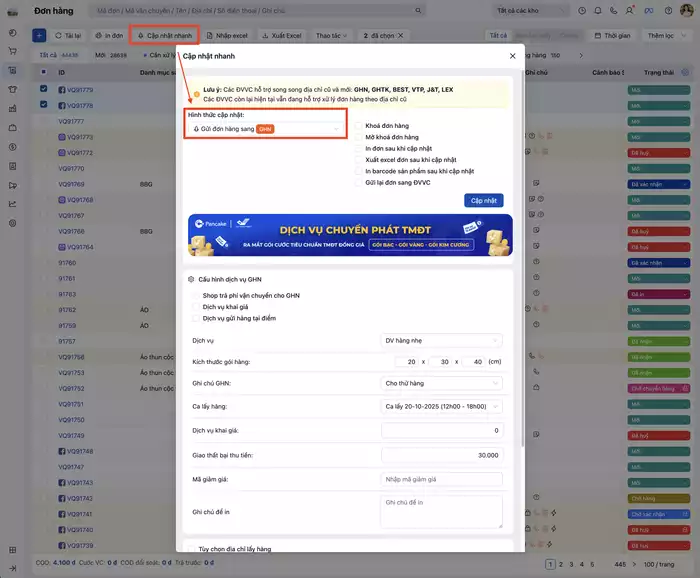Expand the Dịch vụ DV hàng nhẹ dropdown

442,340
